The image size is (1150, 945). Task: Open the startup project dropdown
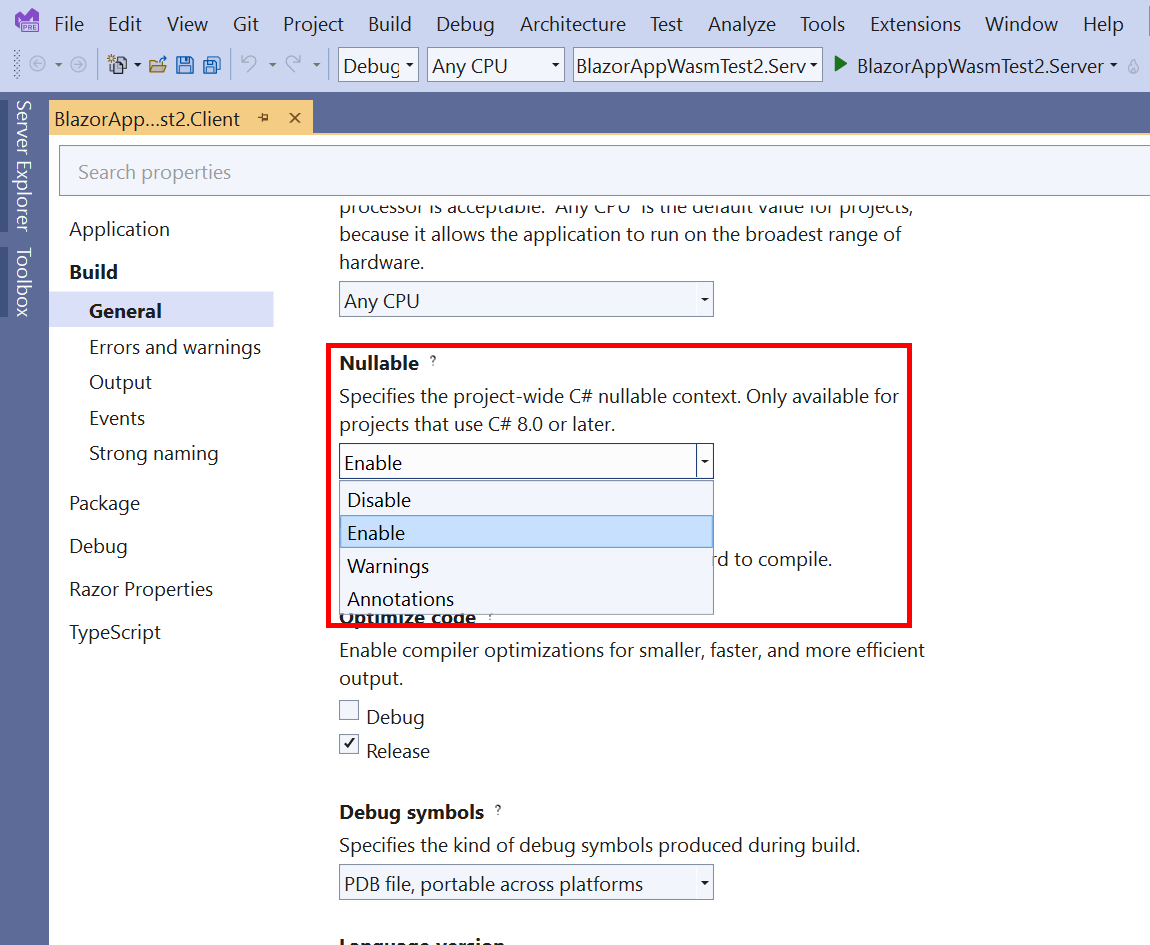(x=697, y=65)
